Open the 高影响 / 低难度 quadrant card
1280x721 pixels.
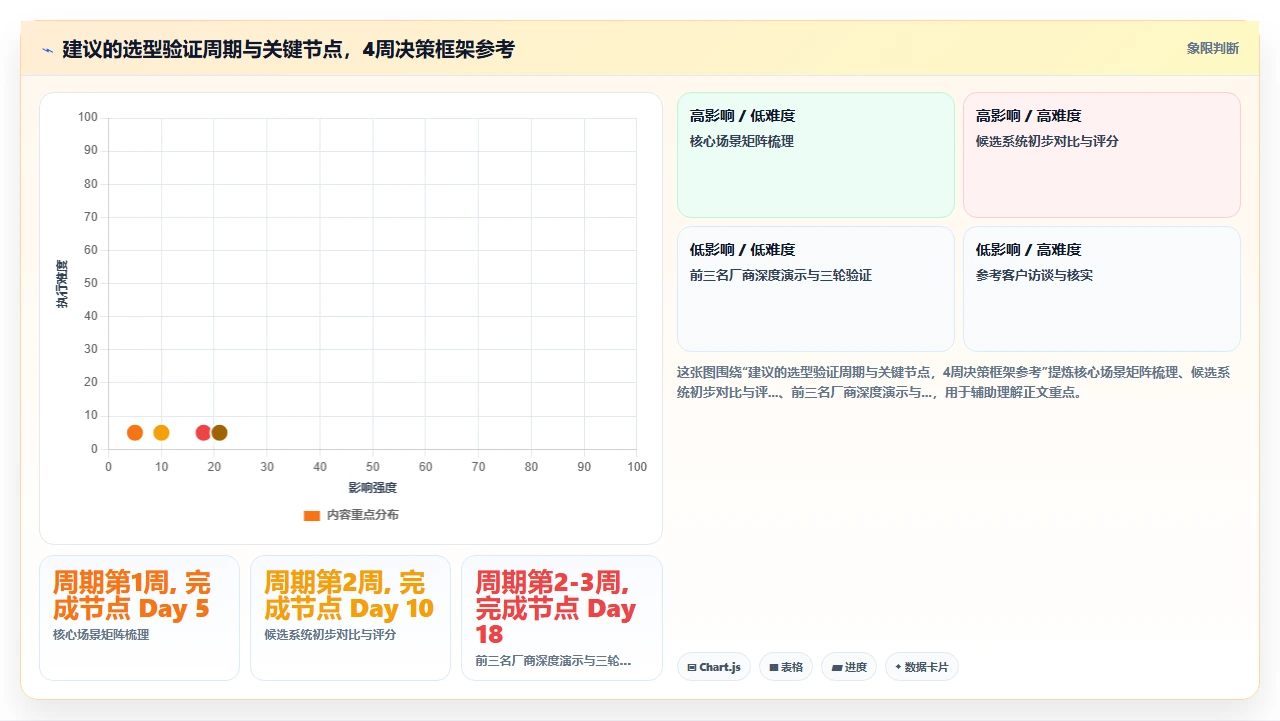click(x=816, y=155)
